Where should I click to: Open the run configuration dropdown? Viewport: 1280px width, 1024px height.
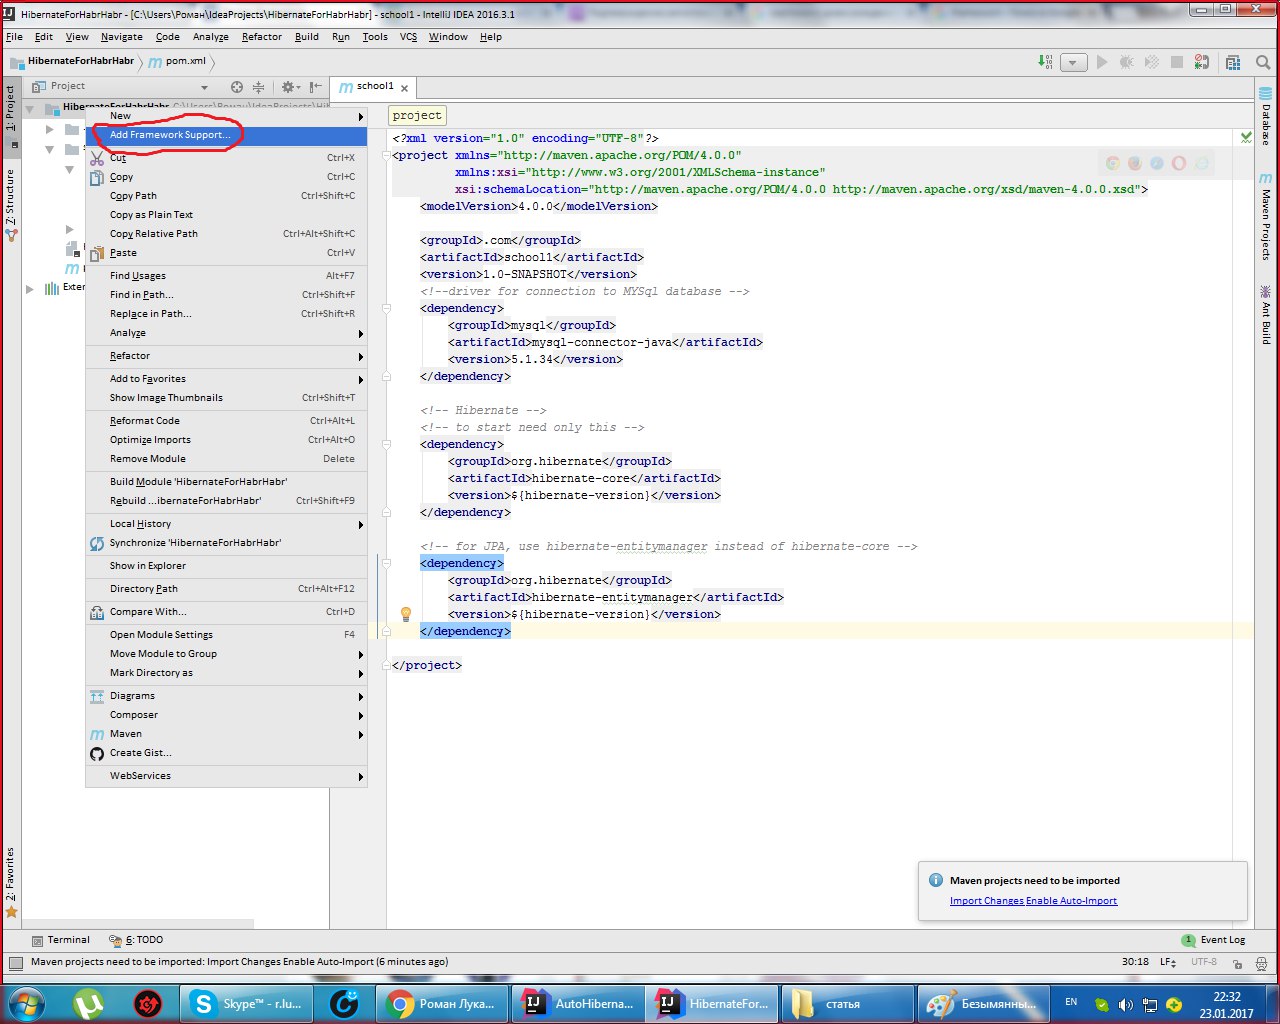[1073, 62]
